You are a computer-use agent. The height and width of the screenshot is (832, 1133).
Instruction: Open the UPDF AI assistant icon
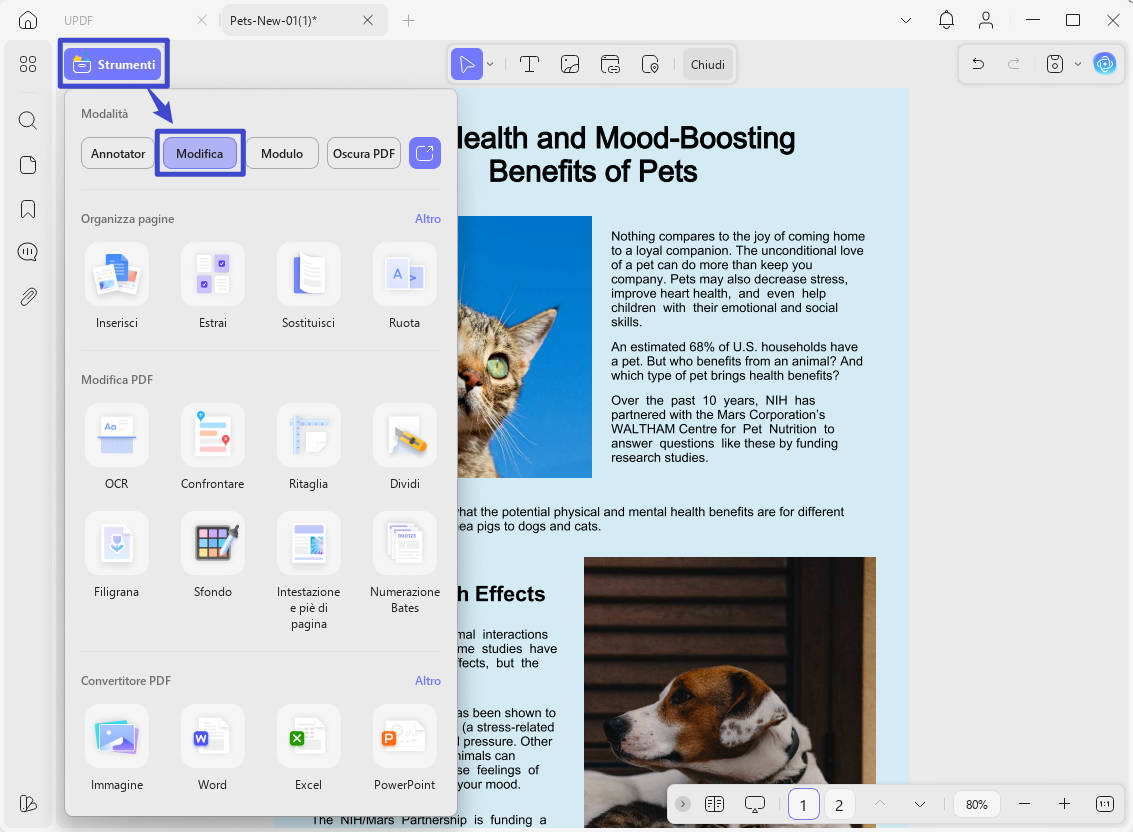(x=1105, y=64)
